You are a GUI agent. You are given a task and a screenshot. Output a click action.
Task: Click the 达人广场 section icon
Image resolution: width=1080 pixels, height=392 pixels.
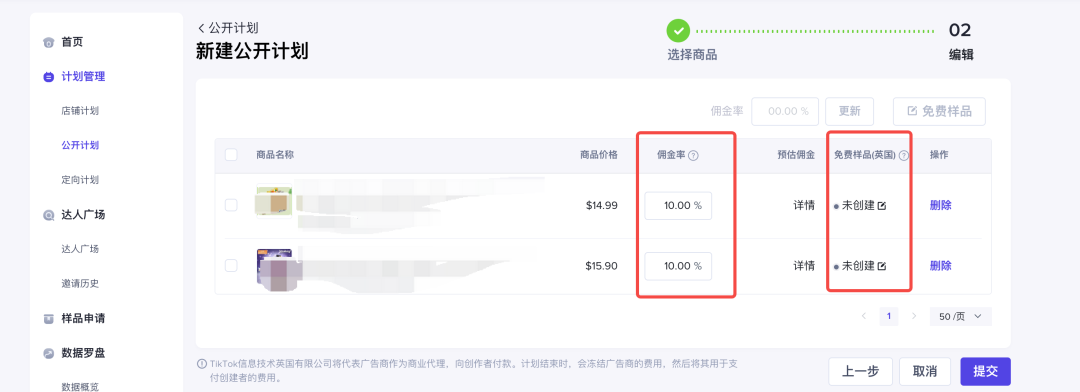click(48, 215)
